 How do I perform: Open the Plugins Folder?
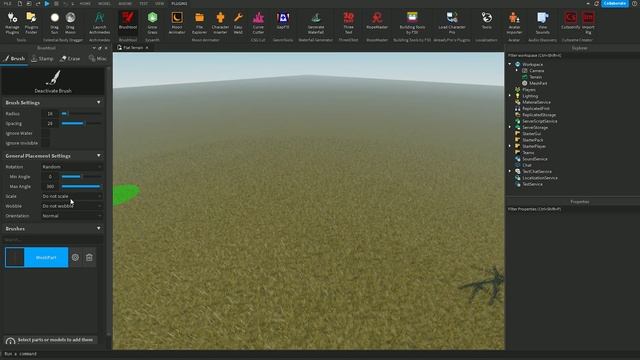(31, 23)
